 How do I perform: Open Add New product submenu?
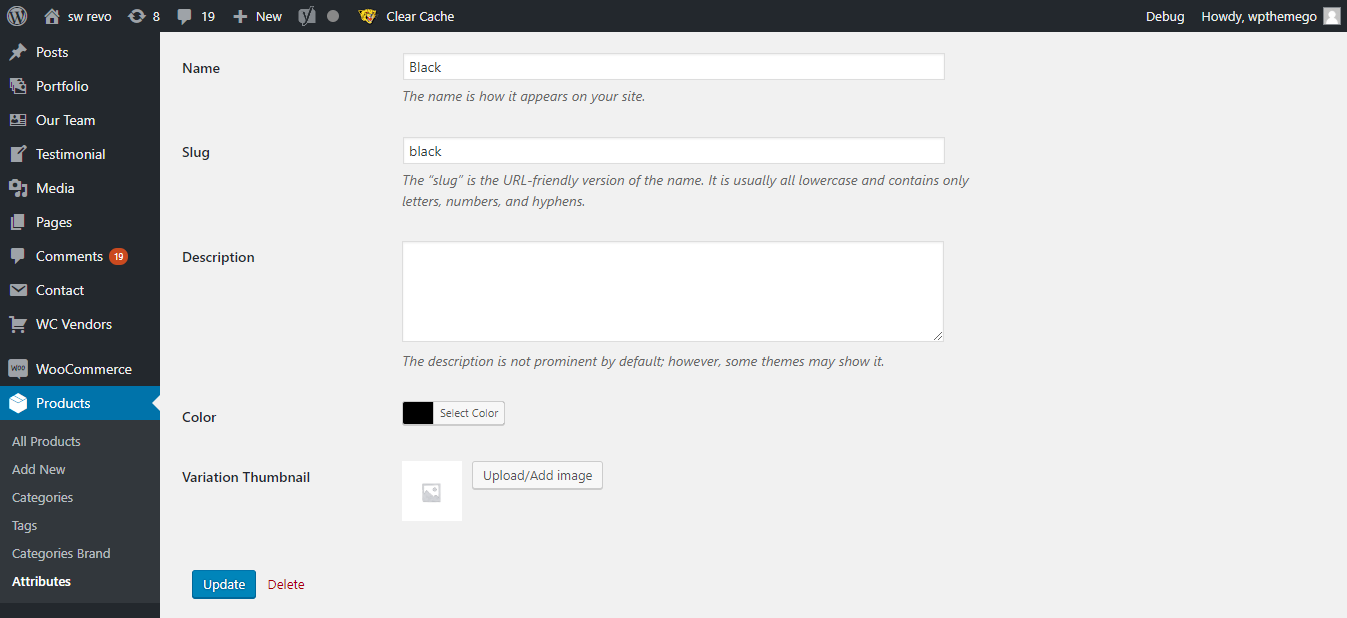coord(39,469)
